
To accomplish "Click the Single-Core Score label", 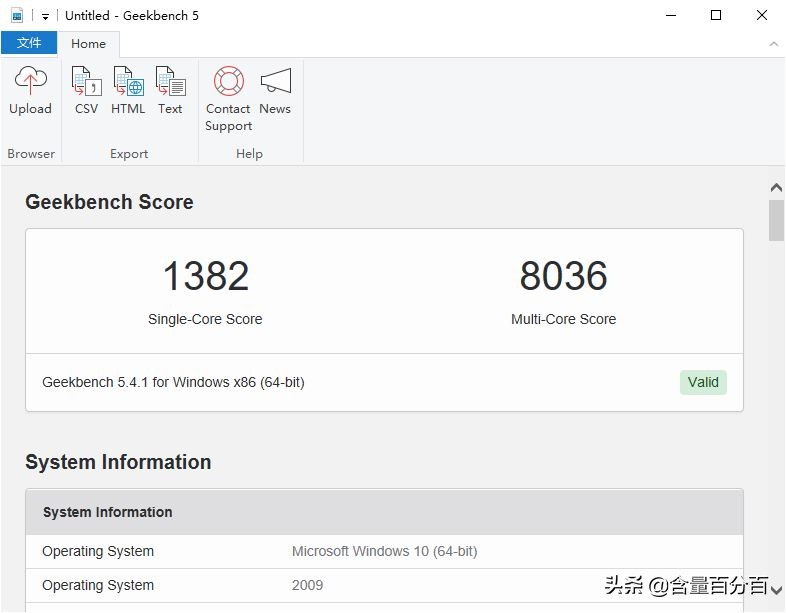I will point(205,319).
